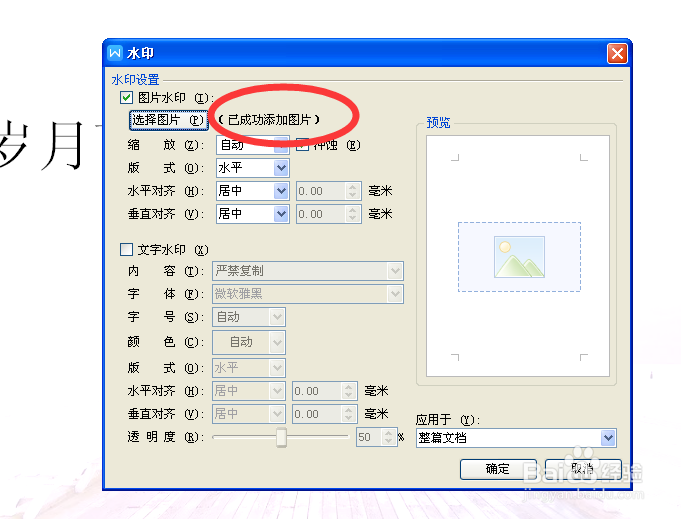Close the 水印 dialog with the red X

[617, 54]
